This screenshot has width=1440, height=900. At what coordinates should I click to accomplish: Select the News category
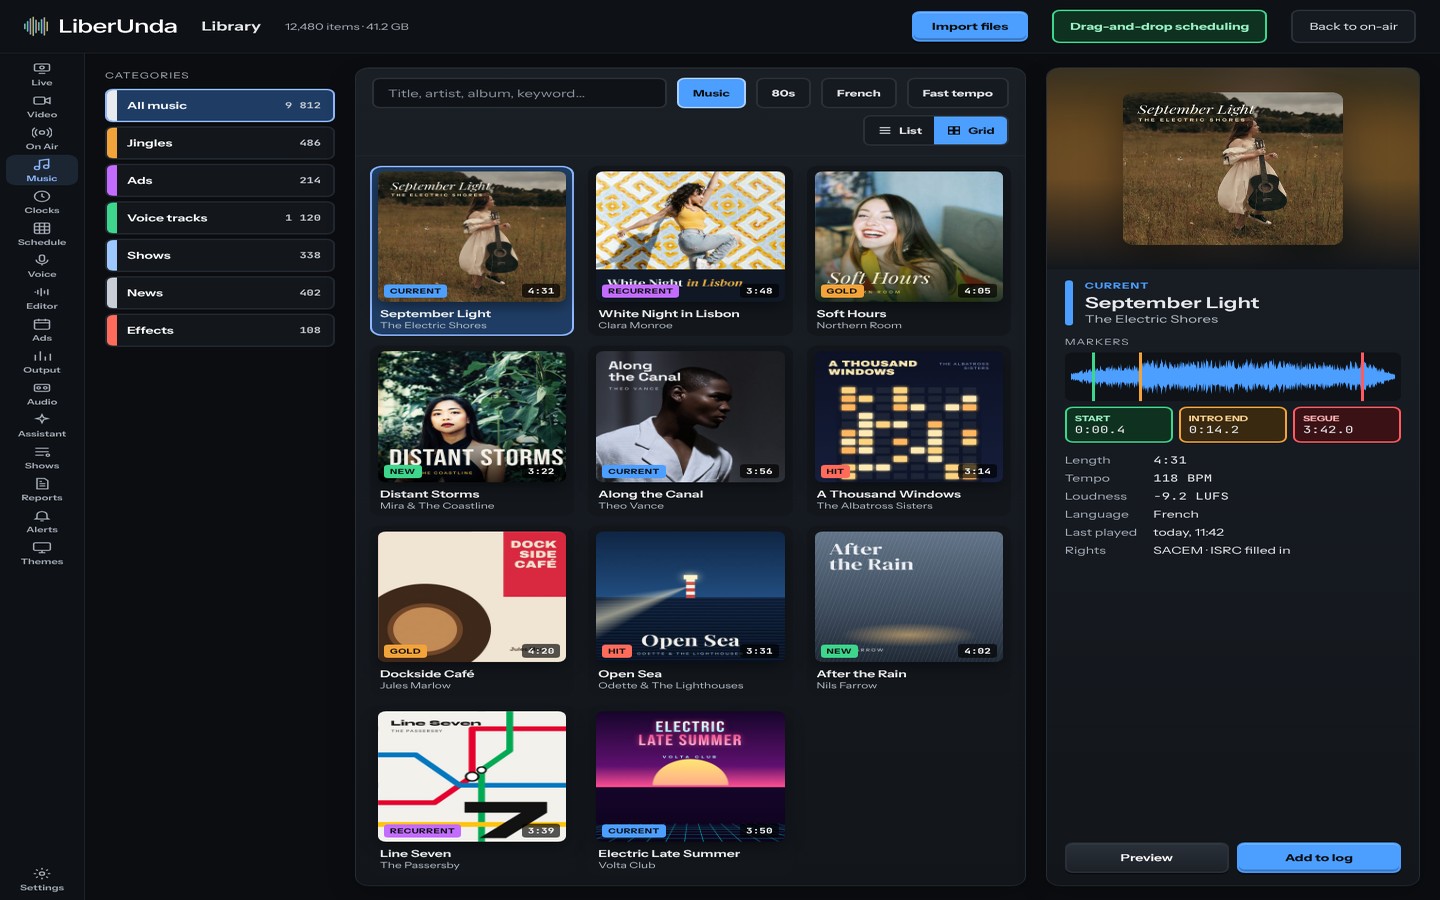tap(220, 293)
